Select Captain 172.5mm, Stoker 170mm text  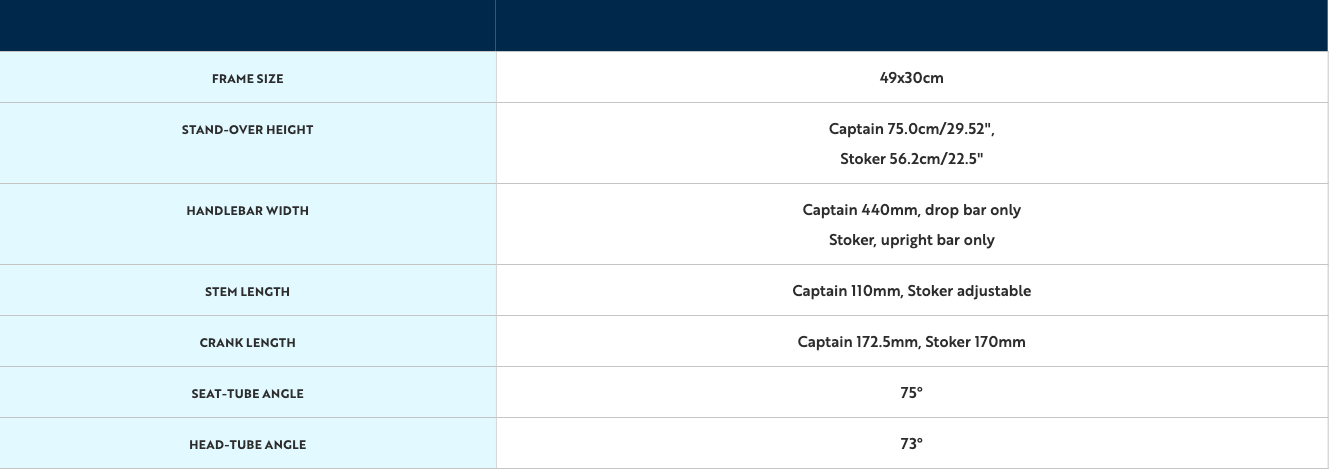tap(911, 342)
